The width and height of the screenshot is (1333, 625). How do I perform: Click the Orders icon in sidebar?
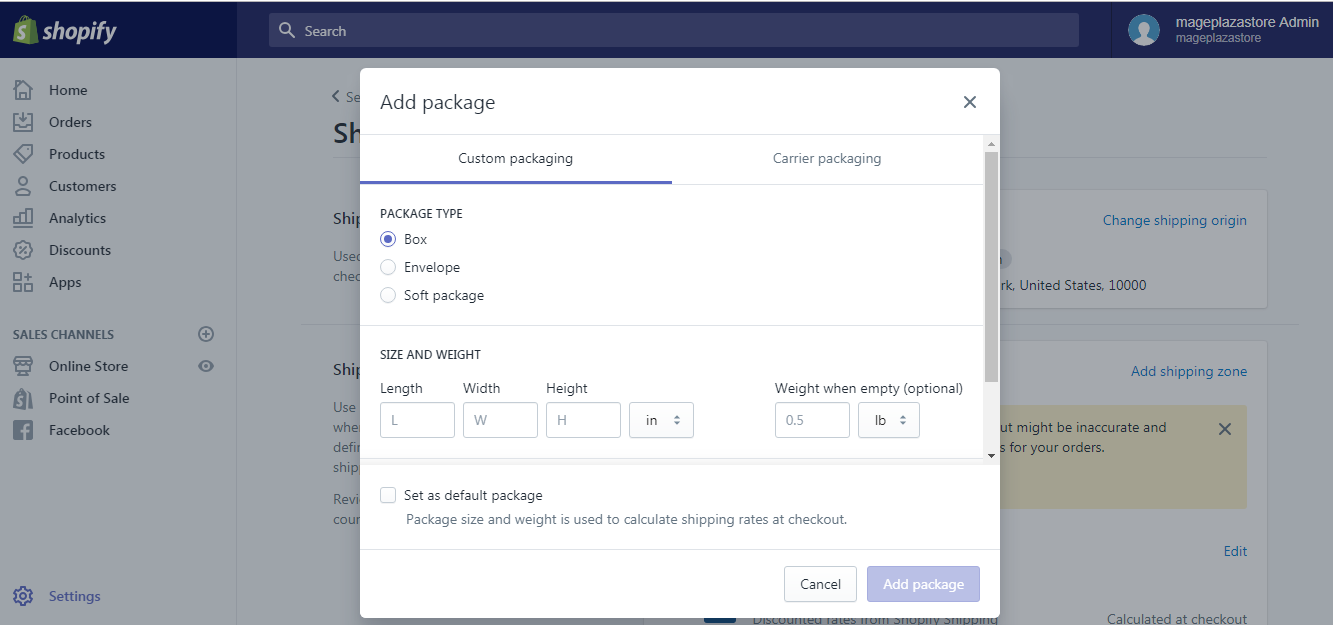[23, 122]
